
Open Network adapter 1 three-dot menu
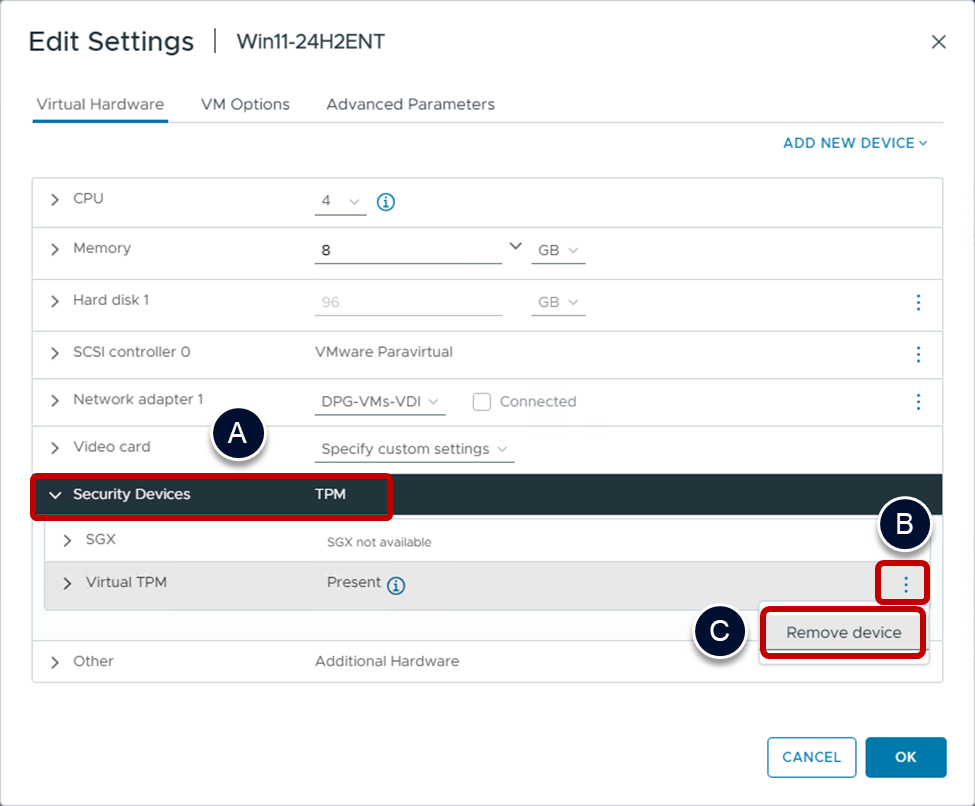(918, 401)
